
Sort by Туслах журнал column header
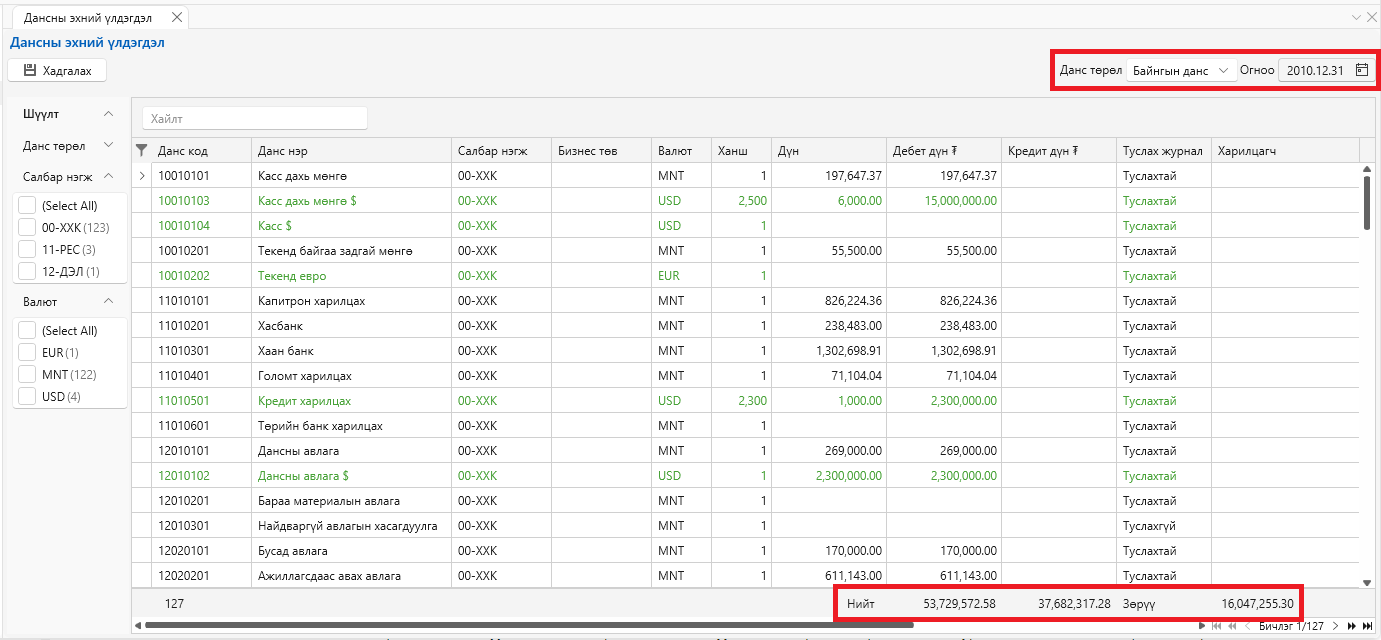(1164, 150)
